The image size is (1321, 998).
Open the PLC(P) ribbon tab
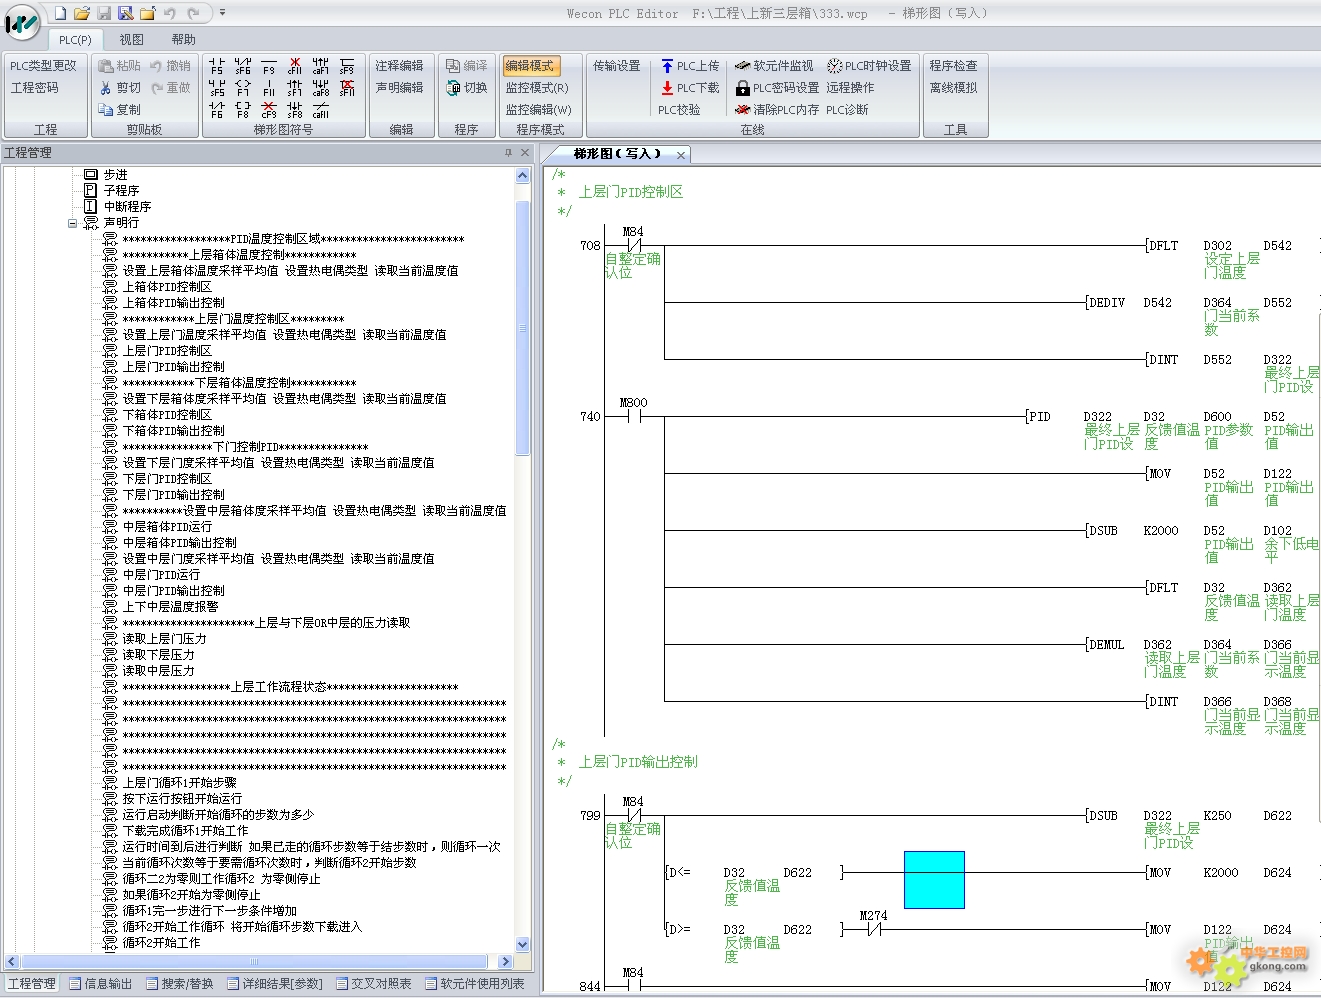coord(75,40)
